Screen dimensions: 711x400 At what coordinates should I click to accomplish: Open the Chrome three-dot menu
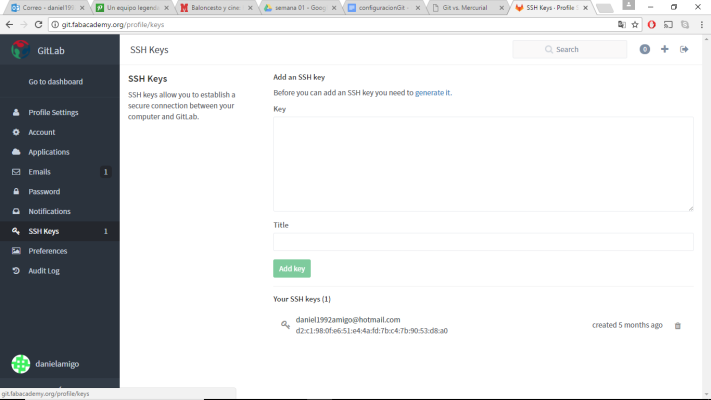click(x=701, y=24)
